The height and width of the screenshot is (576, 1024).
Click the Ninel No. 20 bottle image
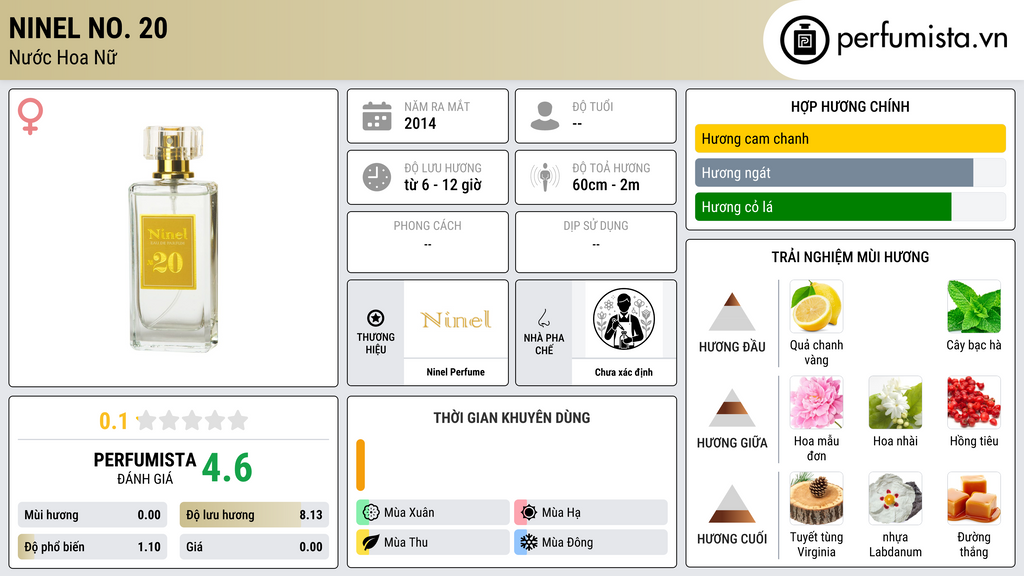pyautogui.click(x=172, y=239)
